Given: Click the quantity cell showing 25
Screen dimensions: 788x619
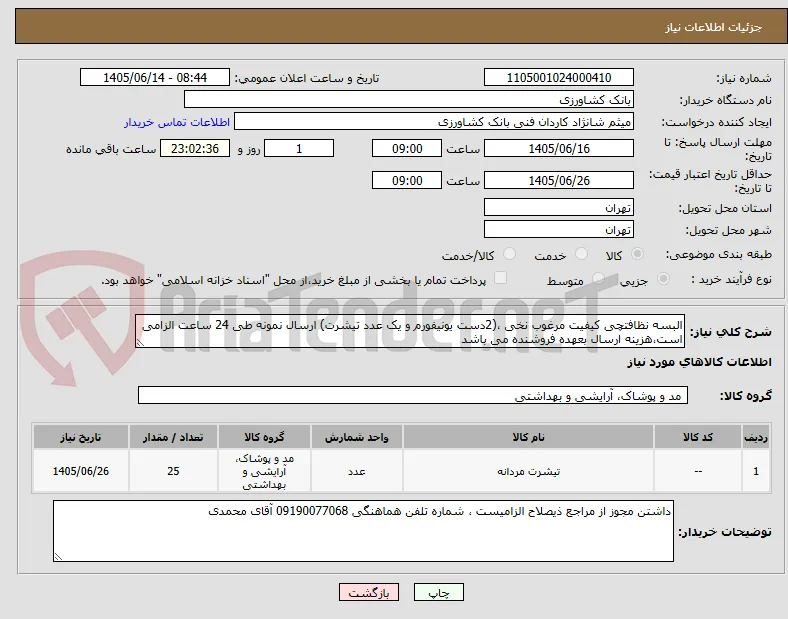Looking at the screenshot, I should [x=173, y=471].
